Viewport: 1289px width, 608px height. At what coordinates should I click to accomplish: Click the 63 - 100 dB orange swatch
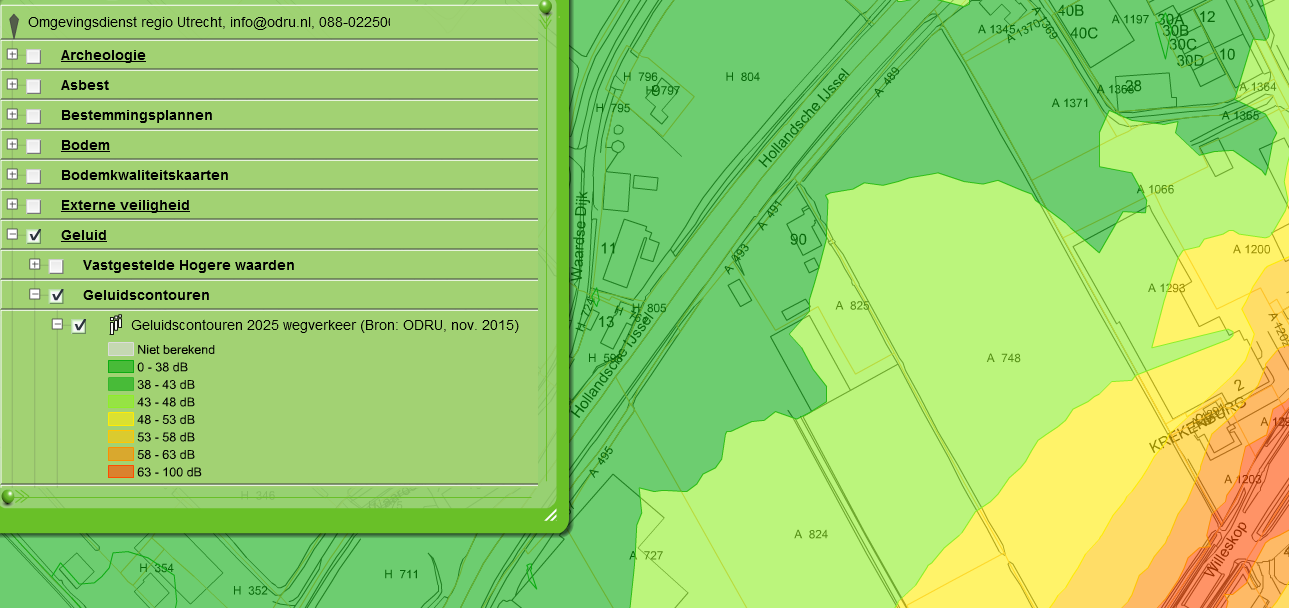click(x=120, y=472)
